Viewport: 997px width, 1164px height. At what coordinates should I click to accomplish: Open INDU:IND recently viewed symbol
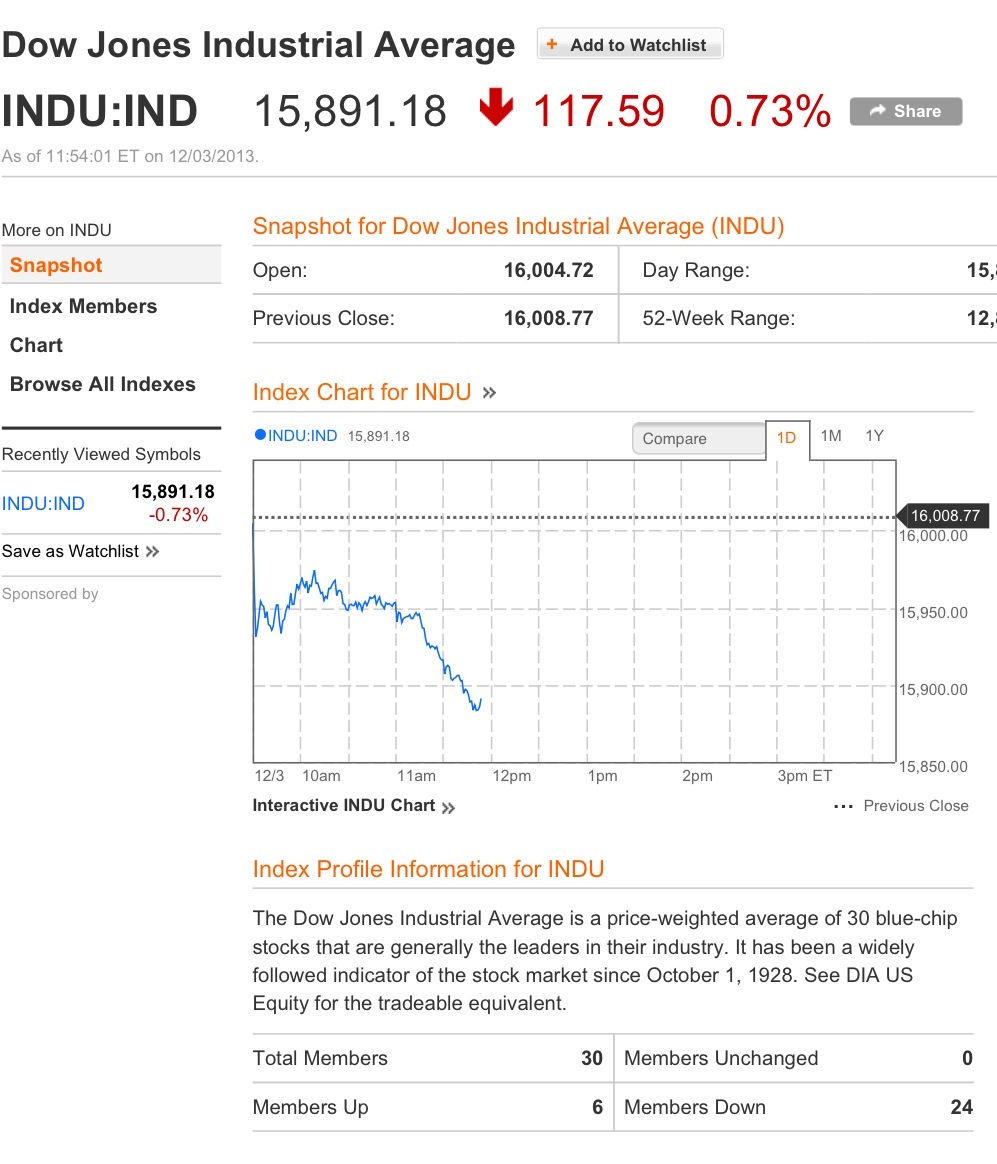[43, 503]
